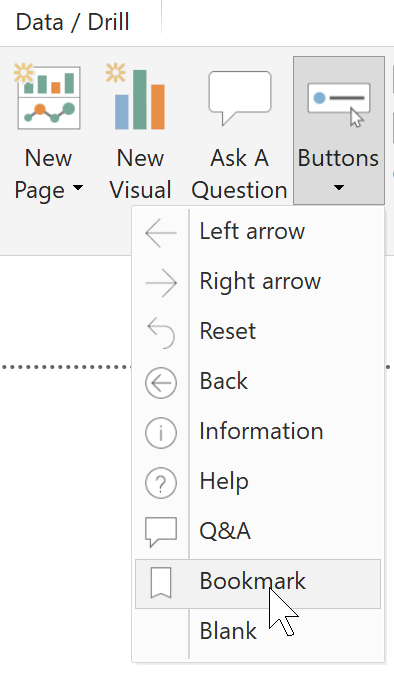Click the New Page chart icon

[x=48, y=97]
